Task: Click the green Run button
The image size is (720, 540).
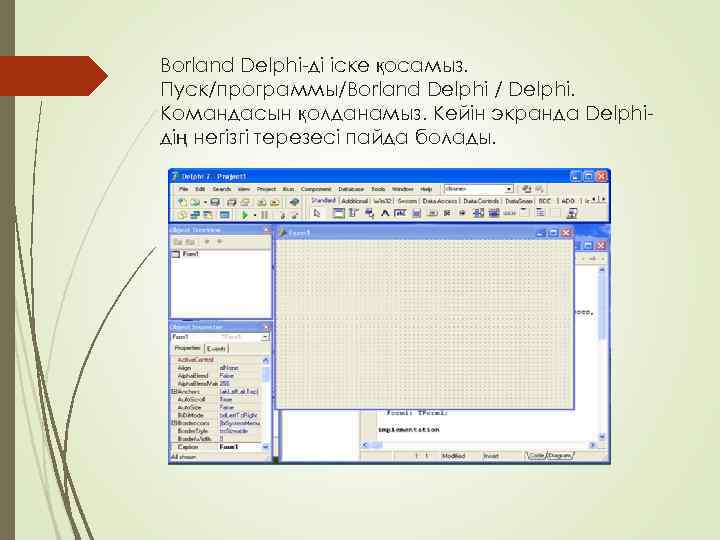Action: [245, 214]
